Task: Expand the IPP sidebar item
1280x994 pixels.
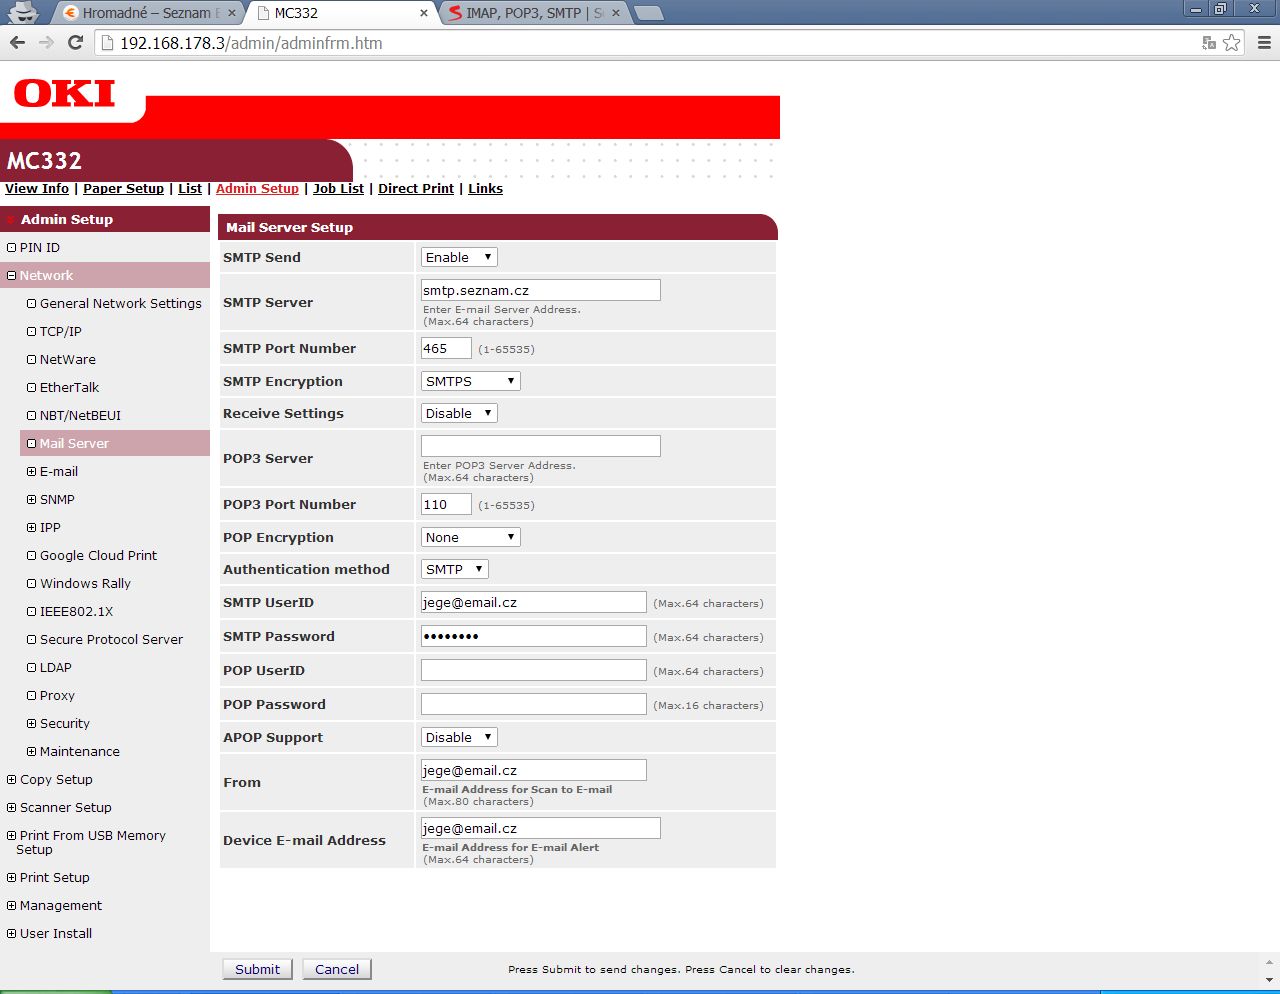Action: tap(32, 527)
